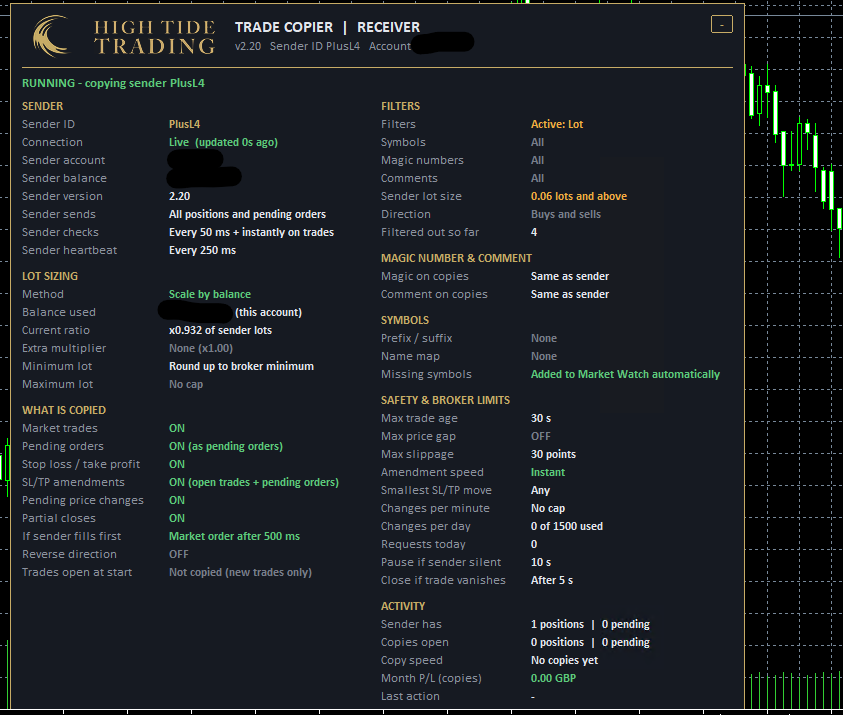Click the Copy speed 'No copies yet'
The image size is (843, 715).
tap(564, 661)
